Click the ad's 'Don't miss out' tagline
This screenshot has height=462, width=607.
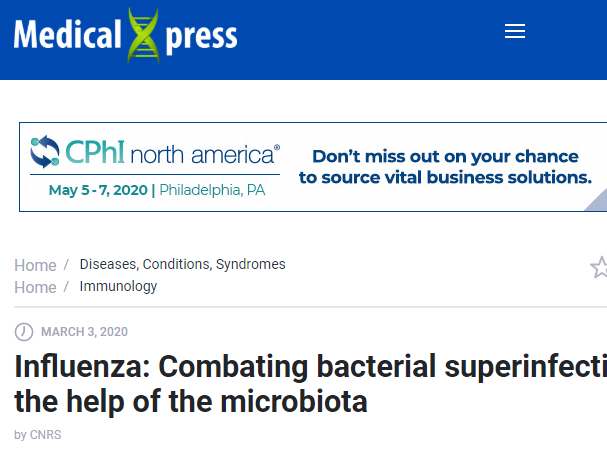[445, 156]
